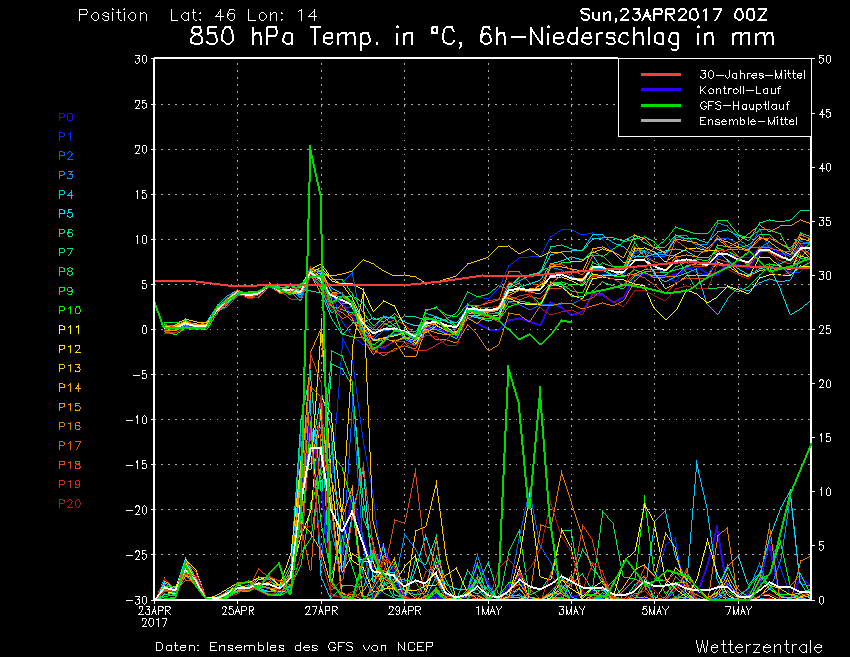Click the 1MAY date axis label
The image size is (850, 657).
(x=488, y=611)
